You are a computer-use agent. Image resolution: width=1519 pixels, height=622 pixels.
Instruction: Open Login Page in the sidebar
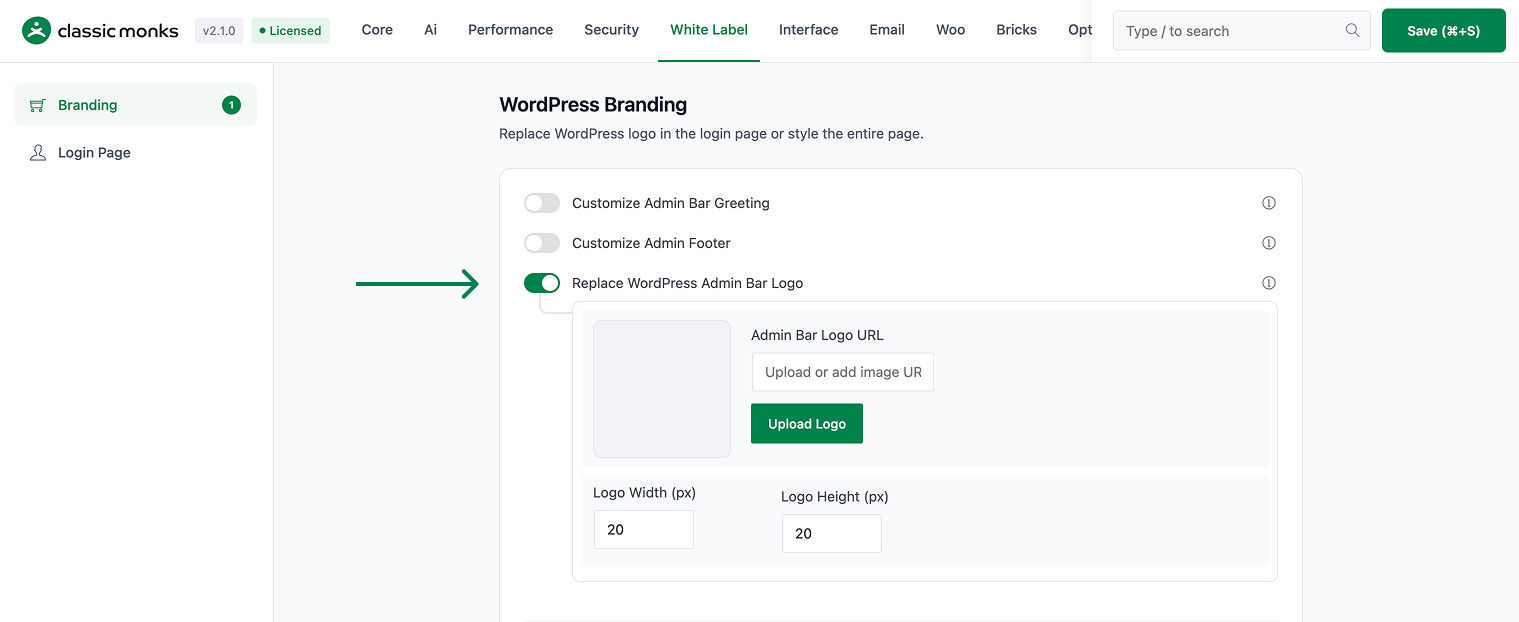135,153
